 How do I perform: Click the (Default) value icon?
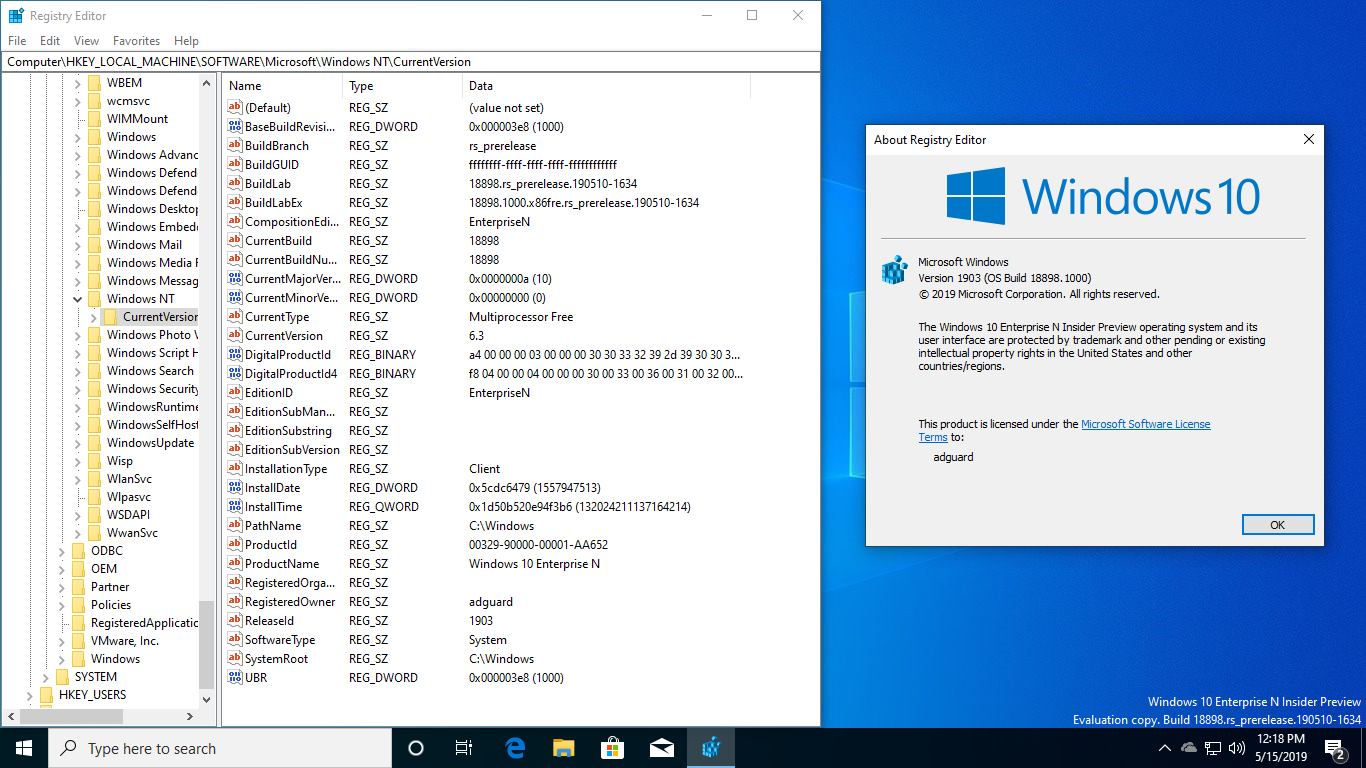(235, 108)
